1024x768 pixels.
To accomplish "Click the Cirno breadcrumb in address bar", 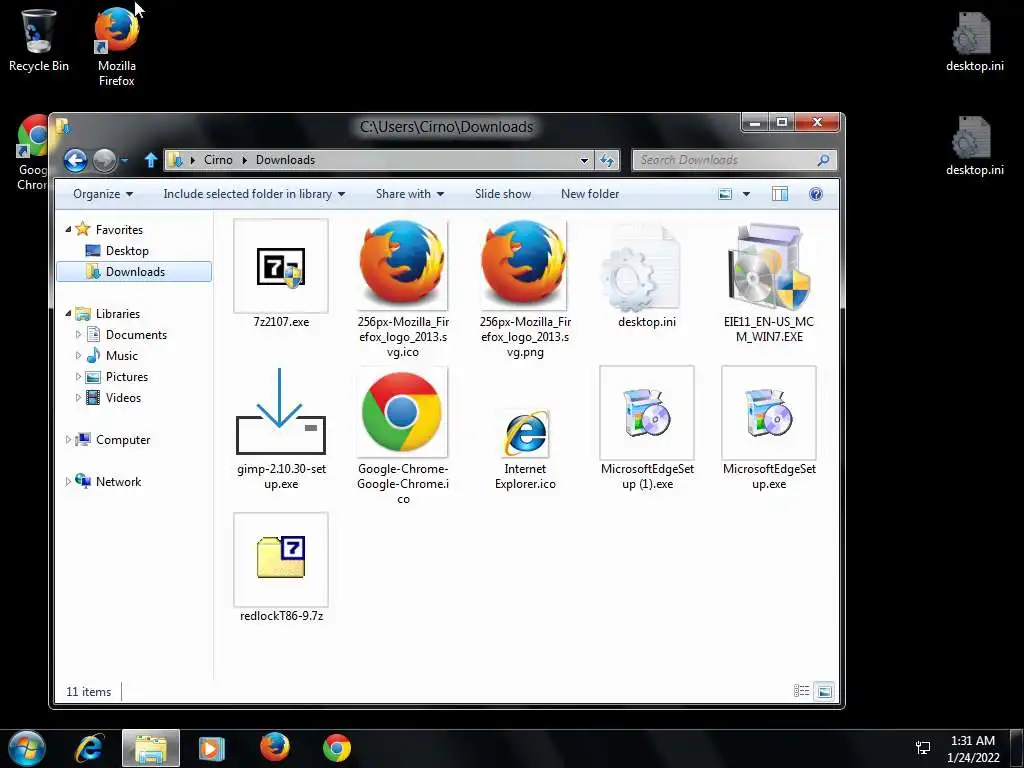I will 218,160.
